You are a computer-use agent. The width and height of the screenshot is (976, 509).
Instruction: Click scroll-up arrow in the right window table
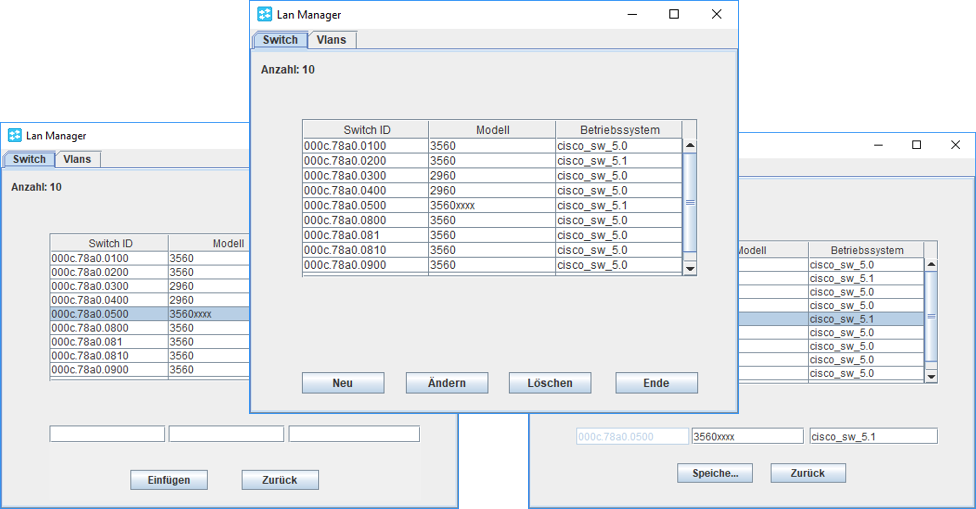pos(931,265)
